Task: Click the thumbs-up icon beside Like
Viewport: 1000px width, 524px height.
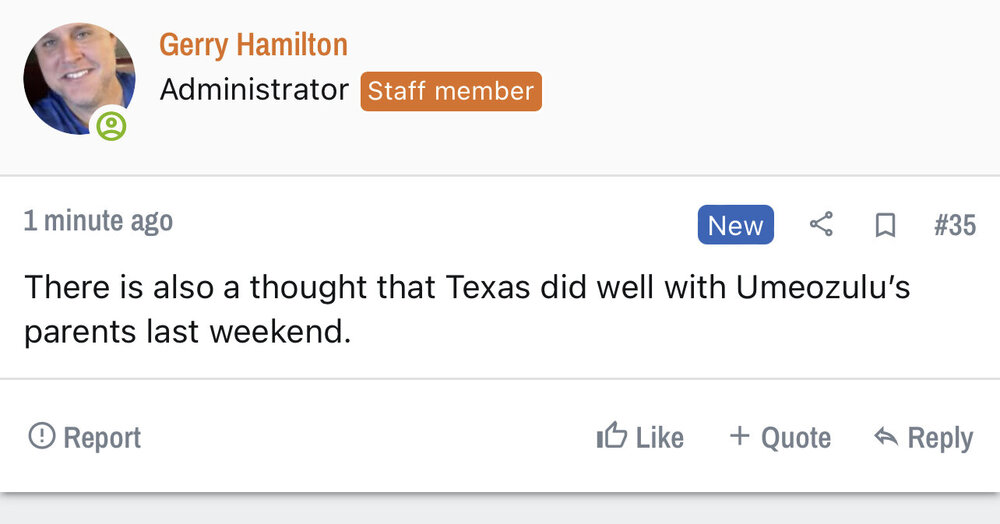Action: [611, 436]
